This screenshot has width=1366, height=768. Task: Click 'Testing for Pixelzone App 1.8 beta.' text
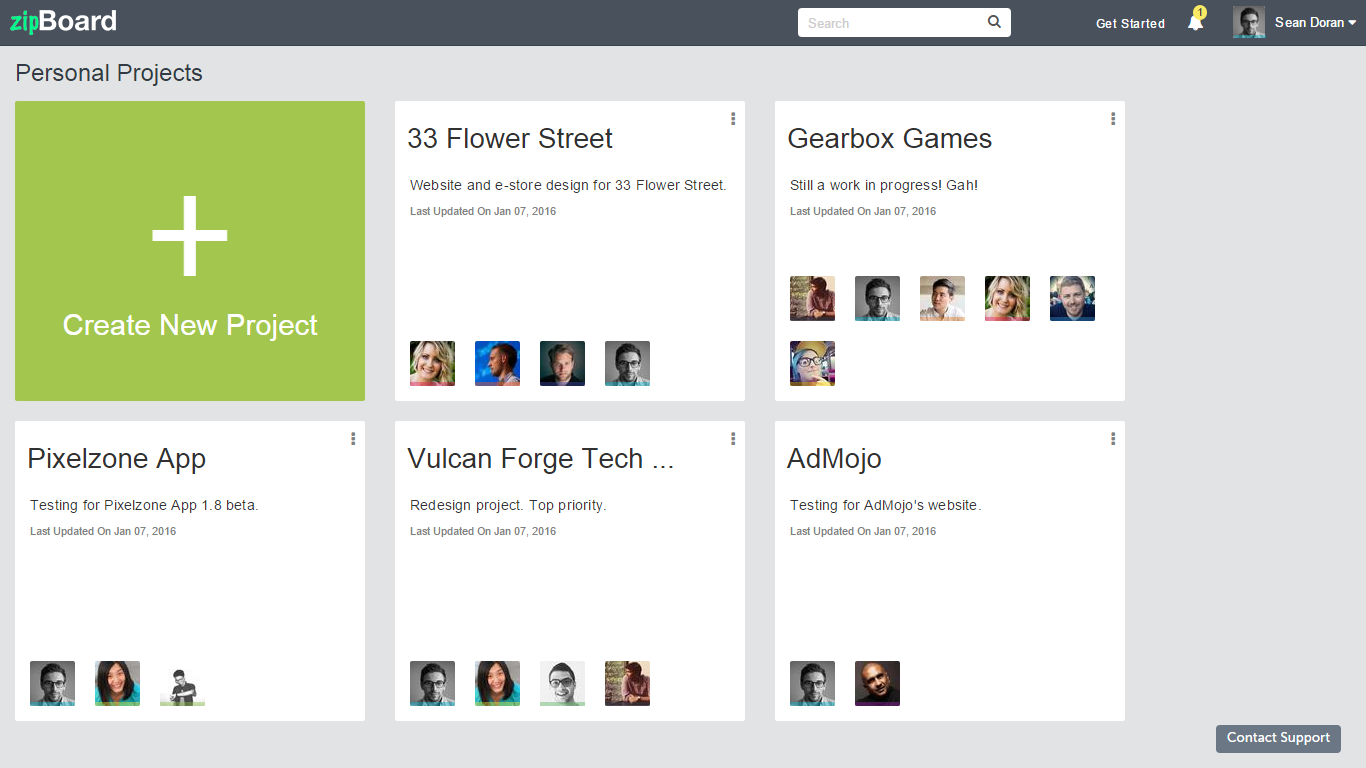tap(144, 505)
